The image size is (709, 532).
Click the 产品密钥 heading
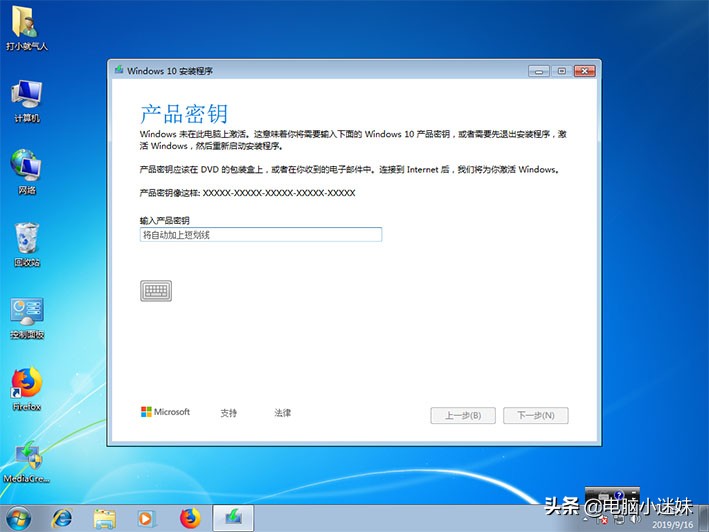point(184,113)
